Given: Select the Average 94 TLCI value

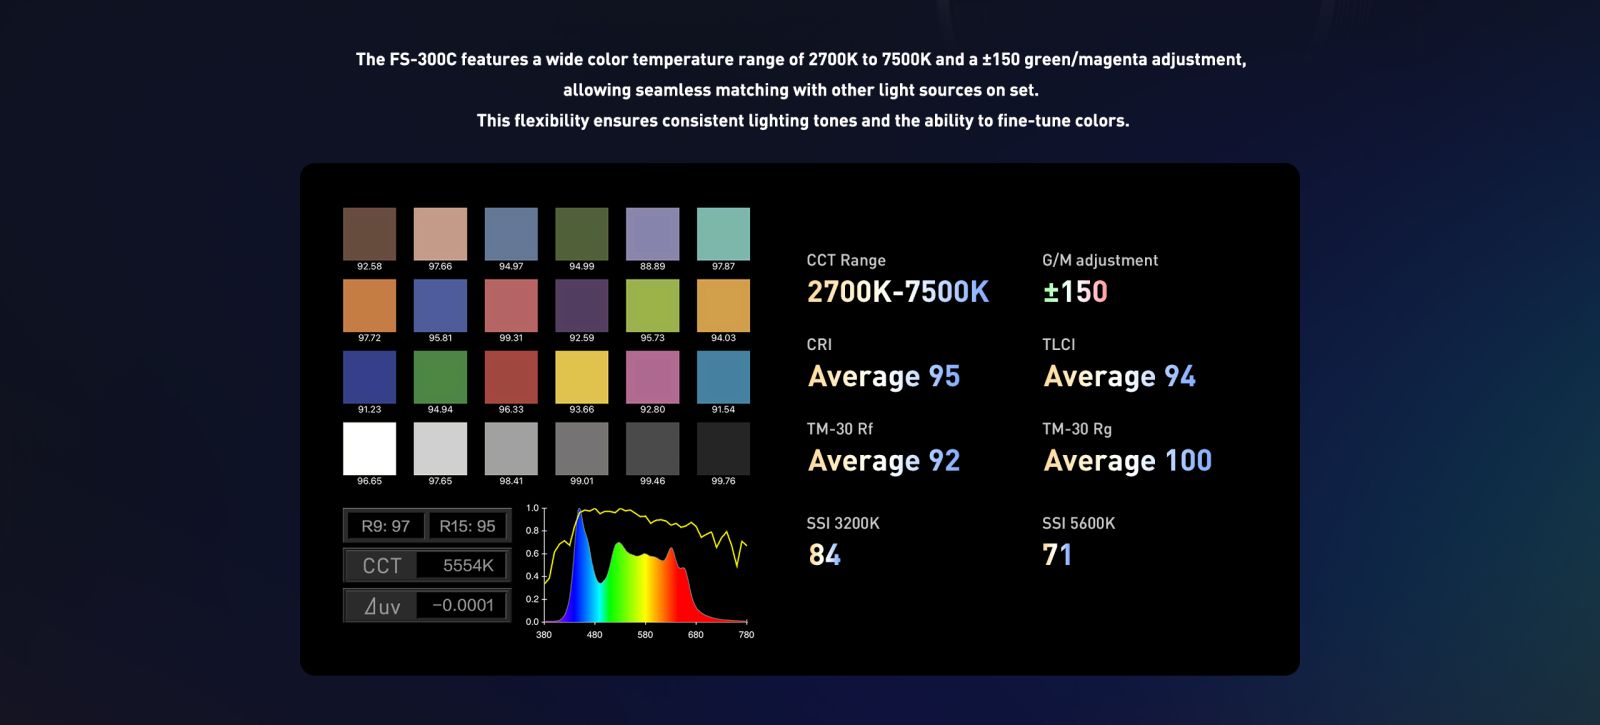Looking at the screenshot, I should tap(1119, 376).
